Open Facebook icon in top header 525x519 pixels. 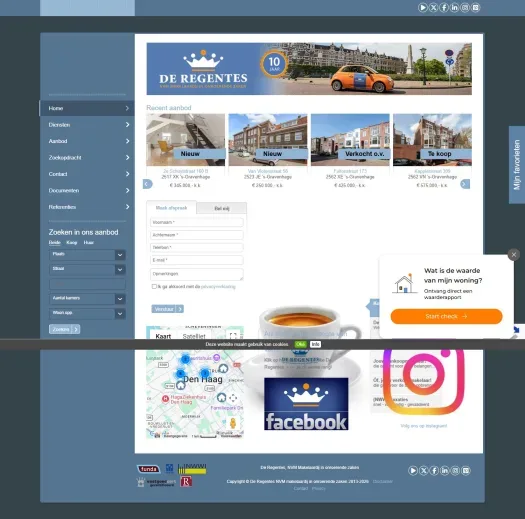coord(444,7)
